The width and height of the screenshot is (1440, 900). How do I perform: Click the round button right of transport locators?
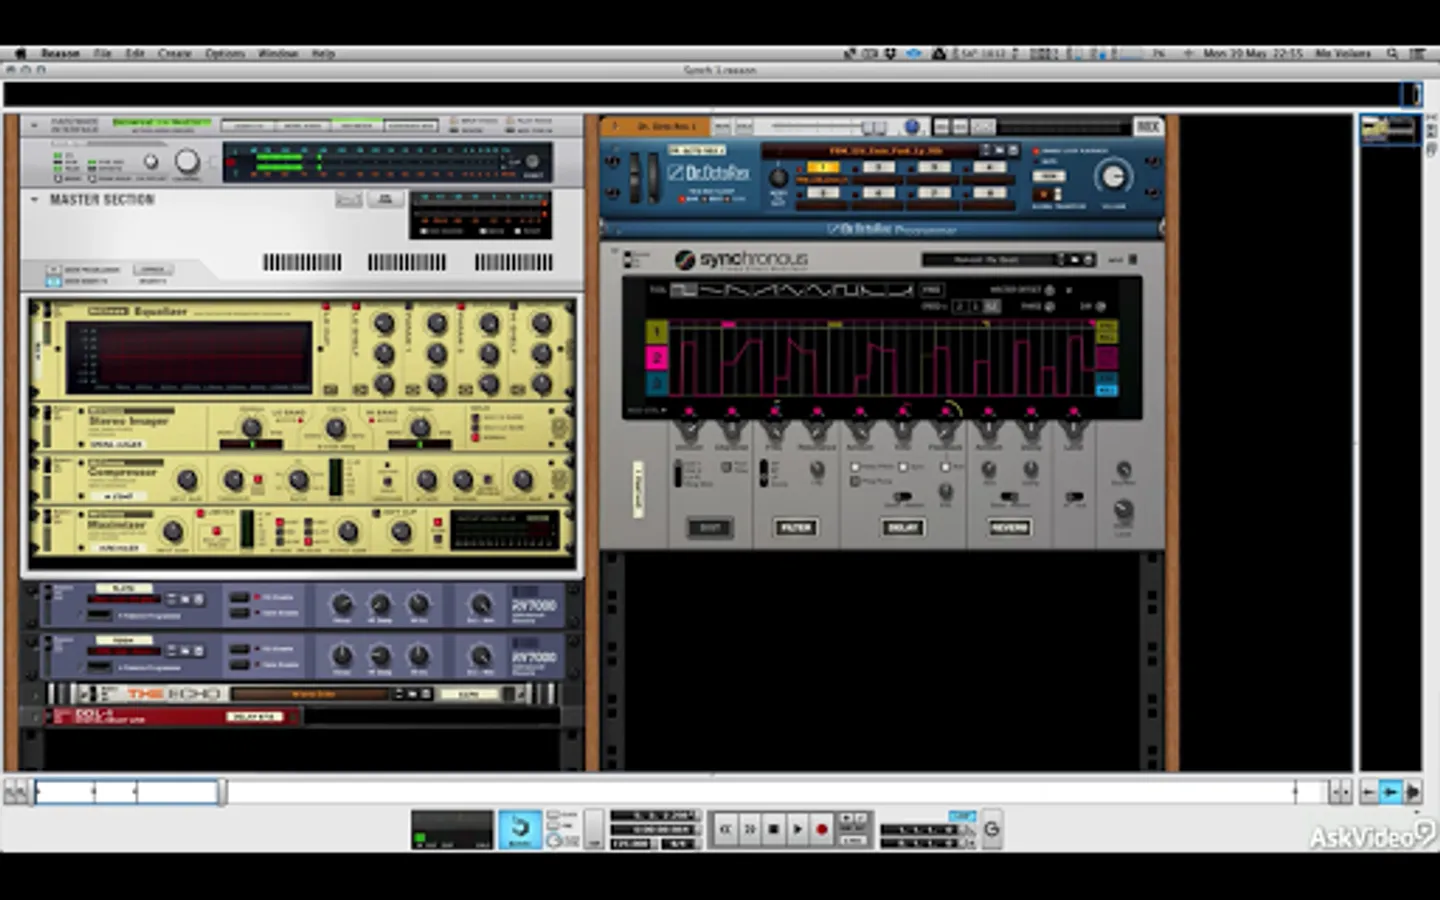[991, 829]
